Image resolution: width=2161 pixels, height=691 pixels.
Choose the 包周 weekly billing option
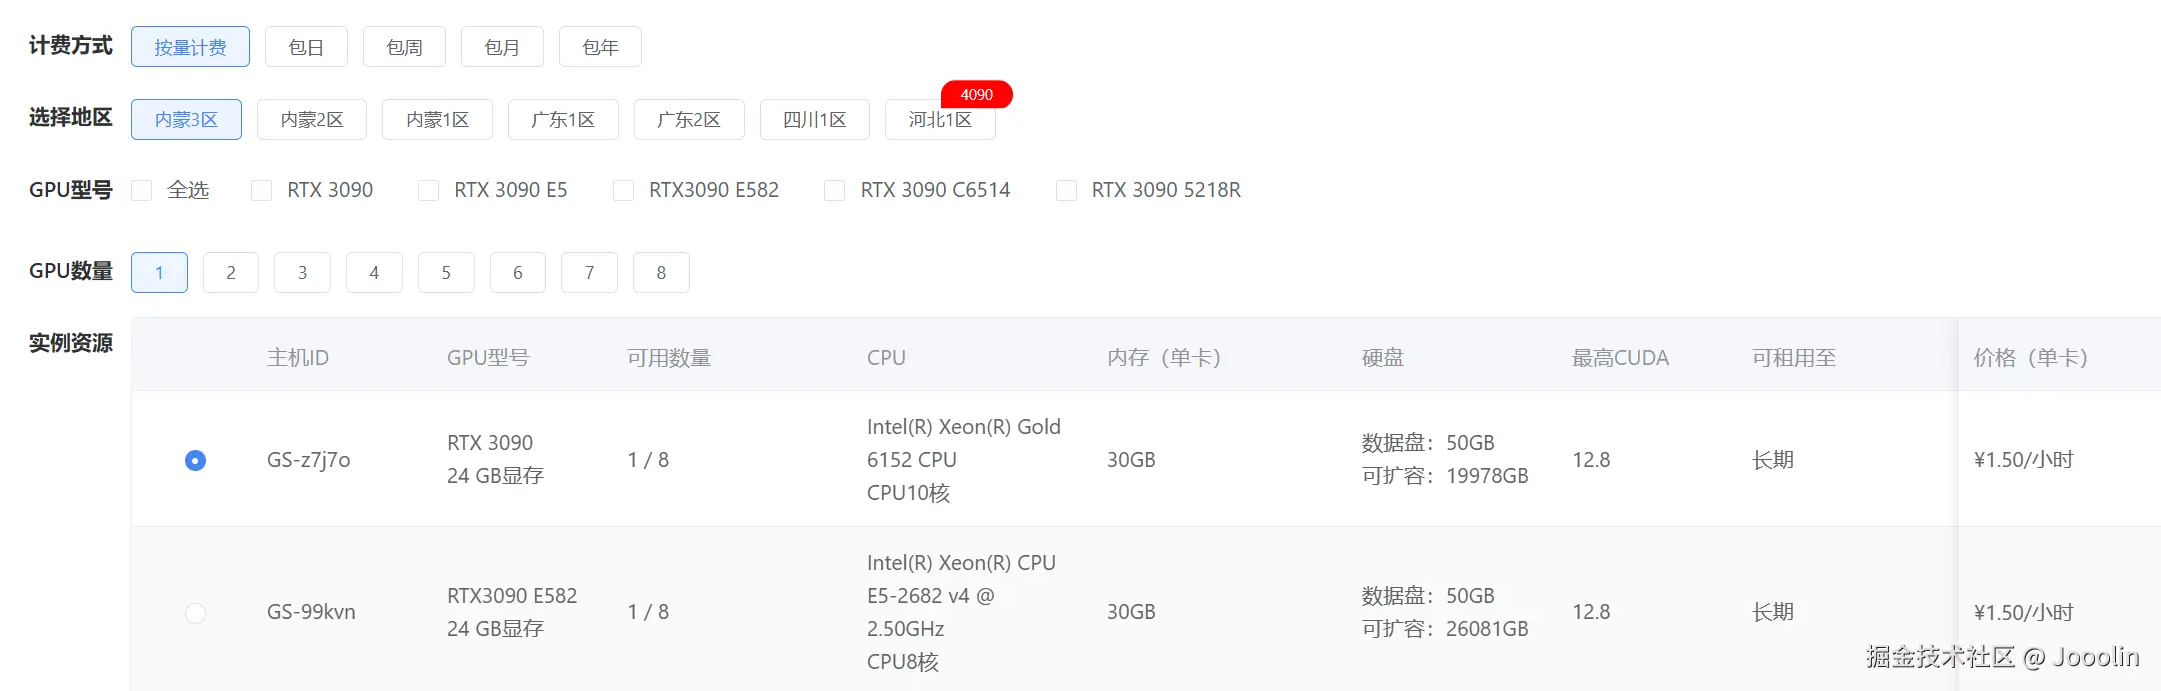404,47
